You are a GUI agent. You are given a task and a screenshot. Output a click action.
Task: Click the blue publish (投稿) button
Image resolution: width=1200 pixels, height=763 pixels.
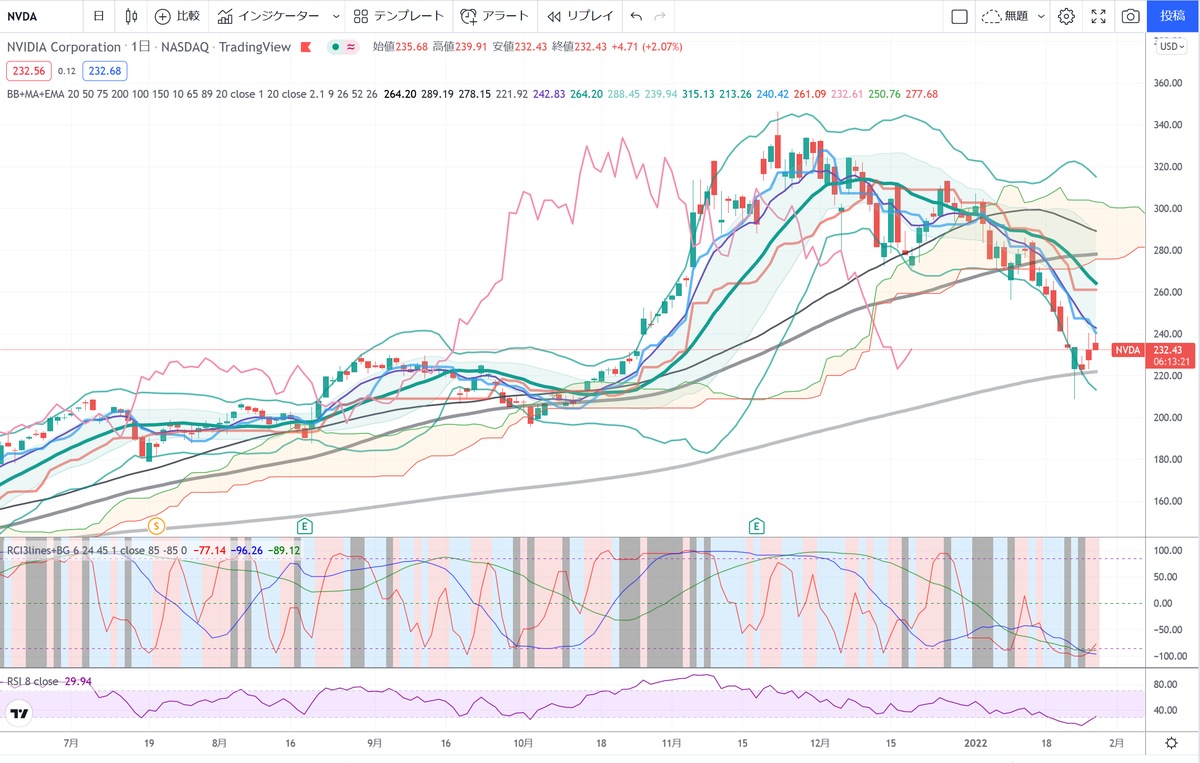point(1172,16)
